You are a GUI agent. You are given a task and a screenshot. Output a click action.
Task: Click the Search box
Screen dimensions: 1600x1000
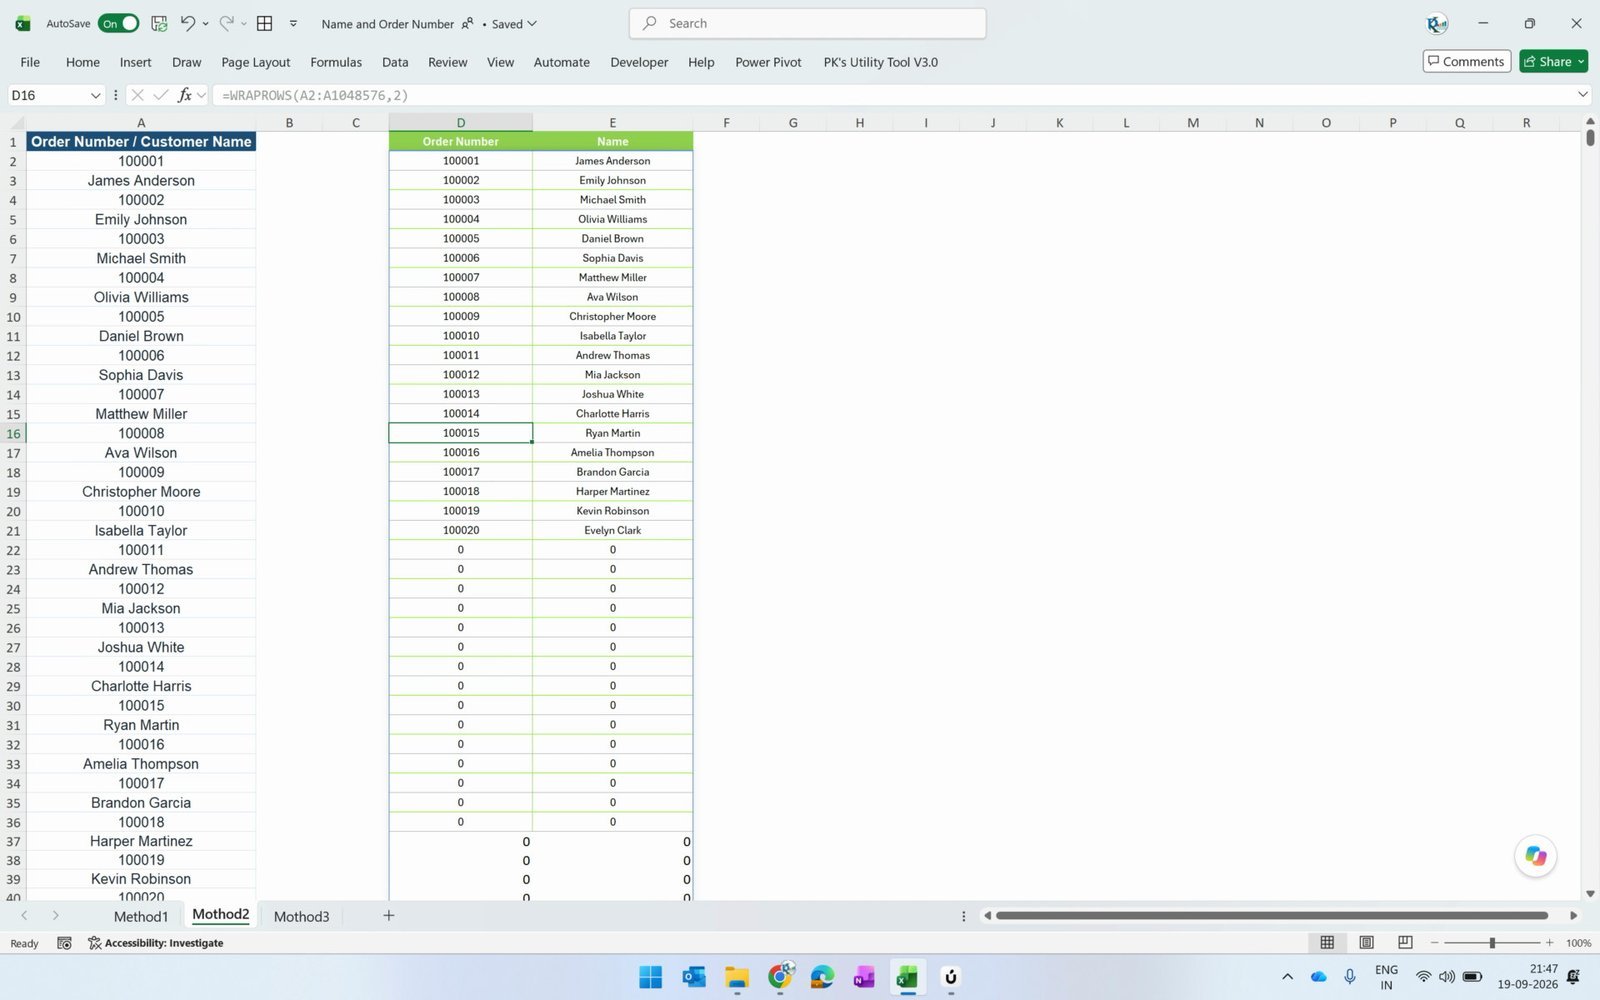808,23
